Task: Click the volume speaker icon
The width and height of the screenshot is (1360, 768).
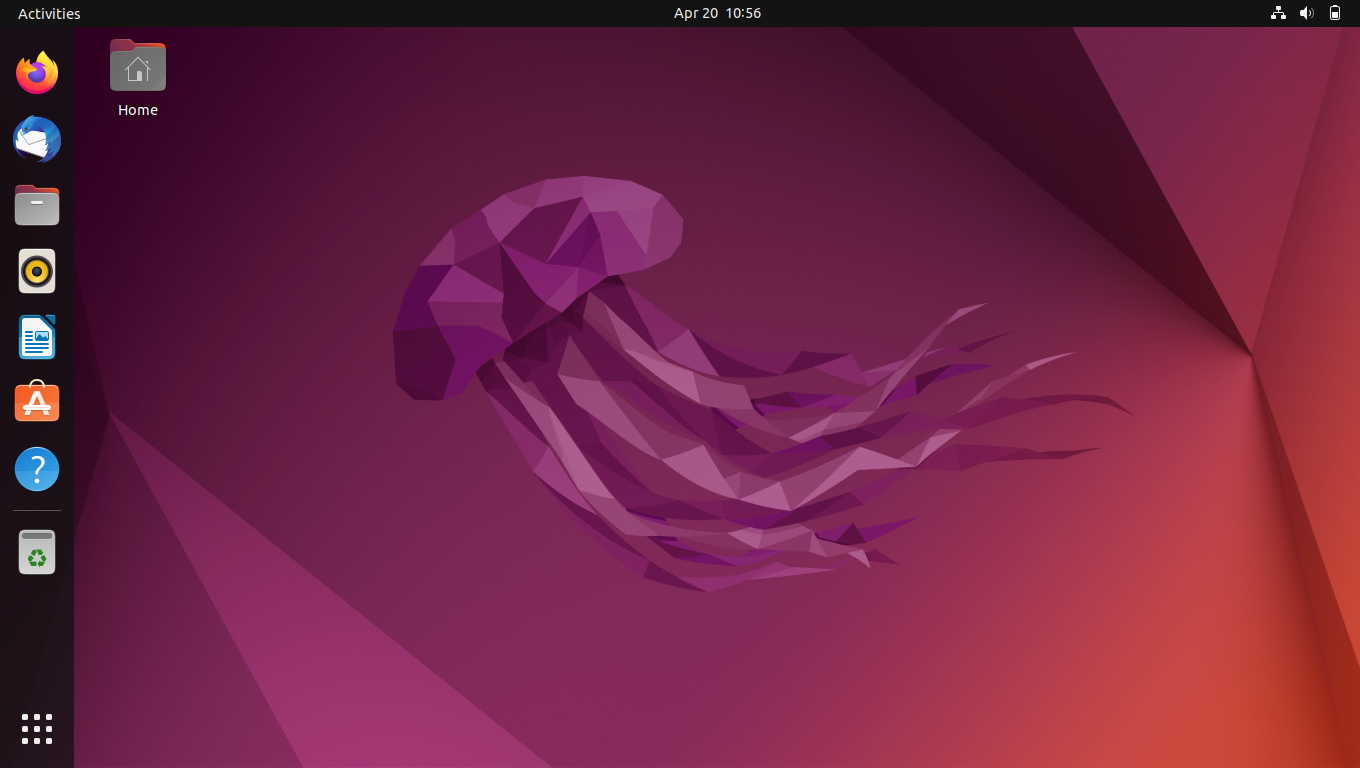Action: (x=1306, y=13)
